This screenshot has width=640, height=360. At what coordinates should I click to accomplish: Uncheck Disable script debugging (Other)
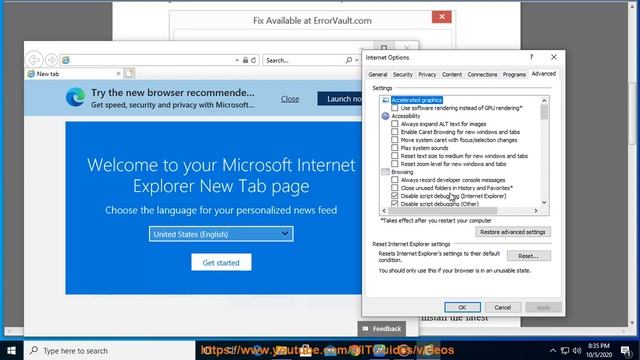[x=394, y=203]
